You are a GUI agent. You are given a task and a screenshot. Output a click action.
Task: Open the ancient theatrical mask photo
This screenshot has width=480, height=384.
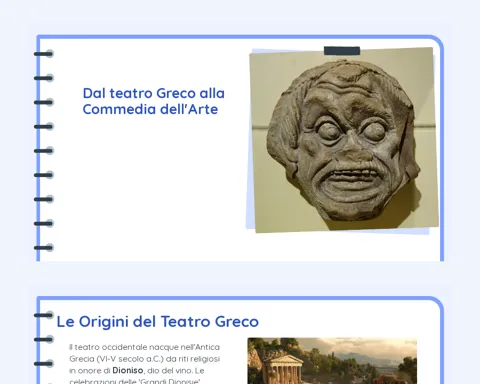[x=344, y=140]
